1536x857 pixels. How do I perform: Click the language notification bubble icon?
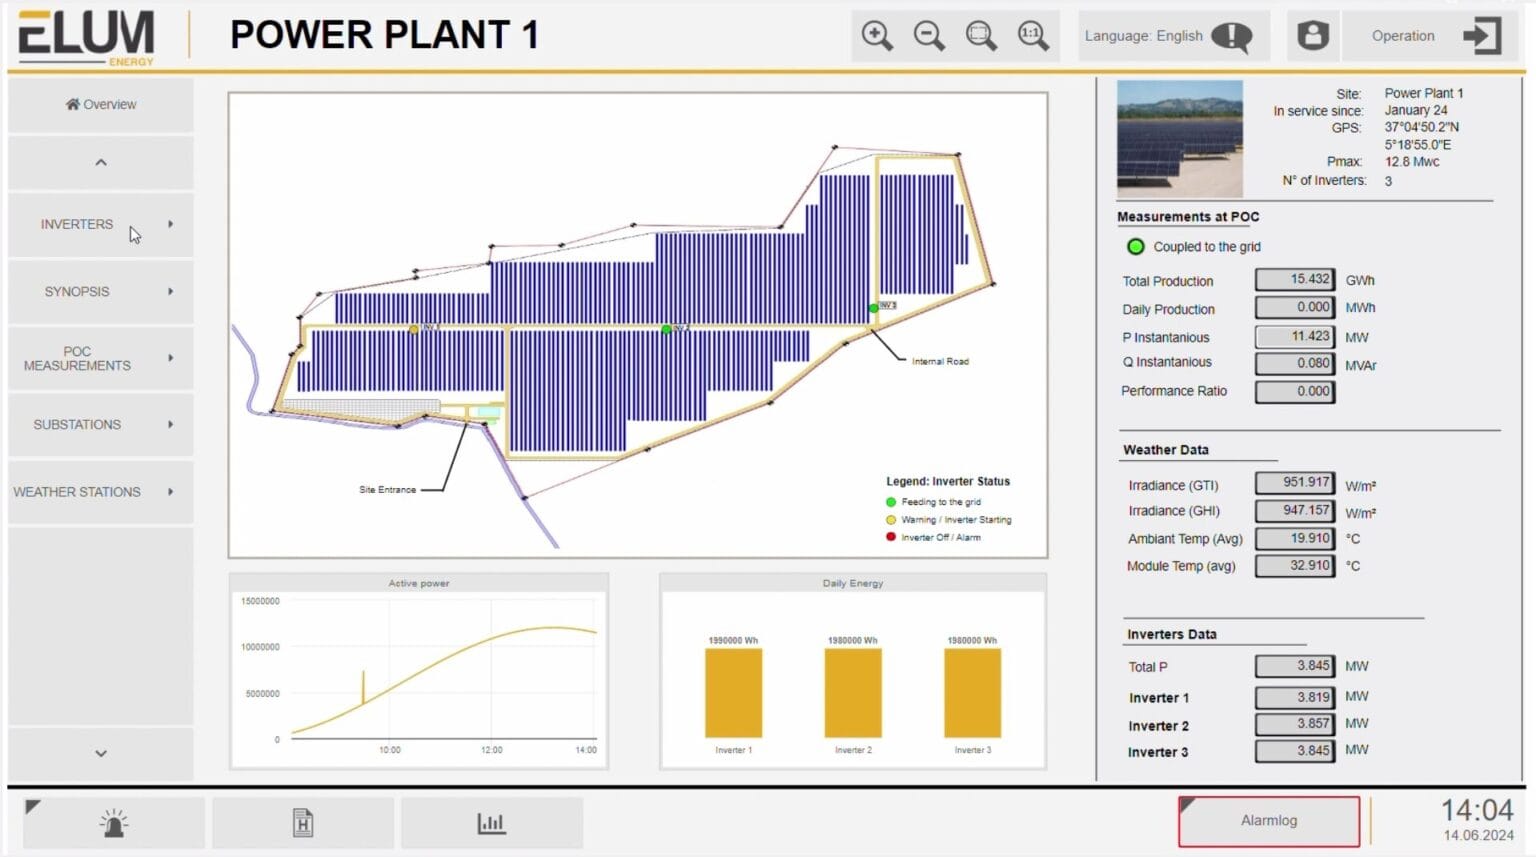[1231, 36]
